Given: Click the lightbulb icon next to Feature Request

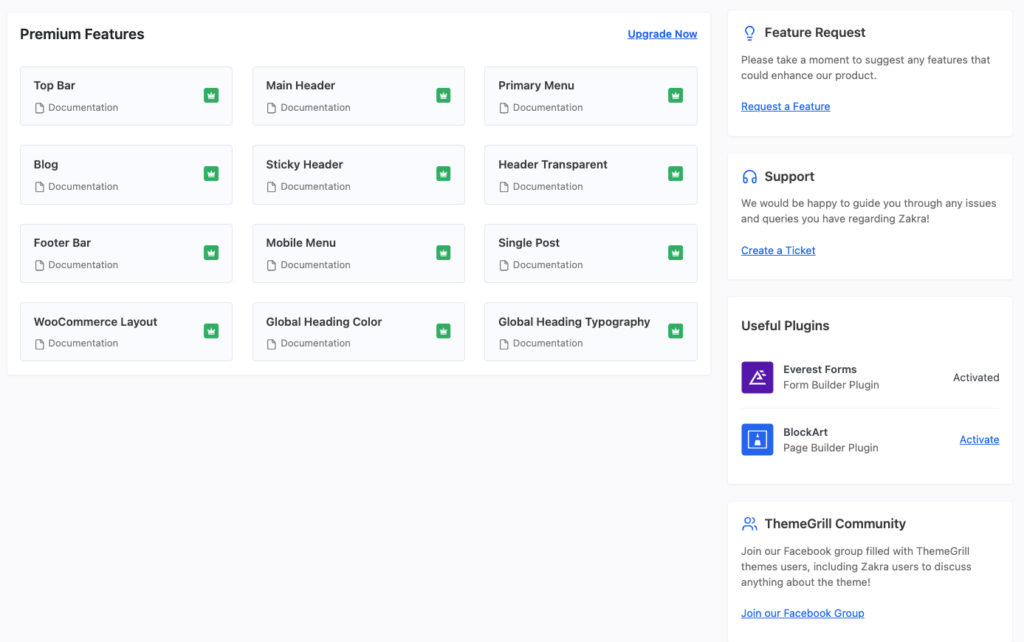Looking at the screenshot, I should [750, 33].
